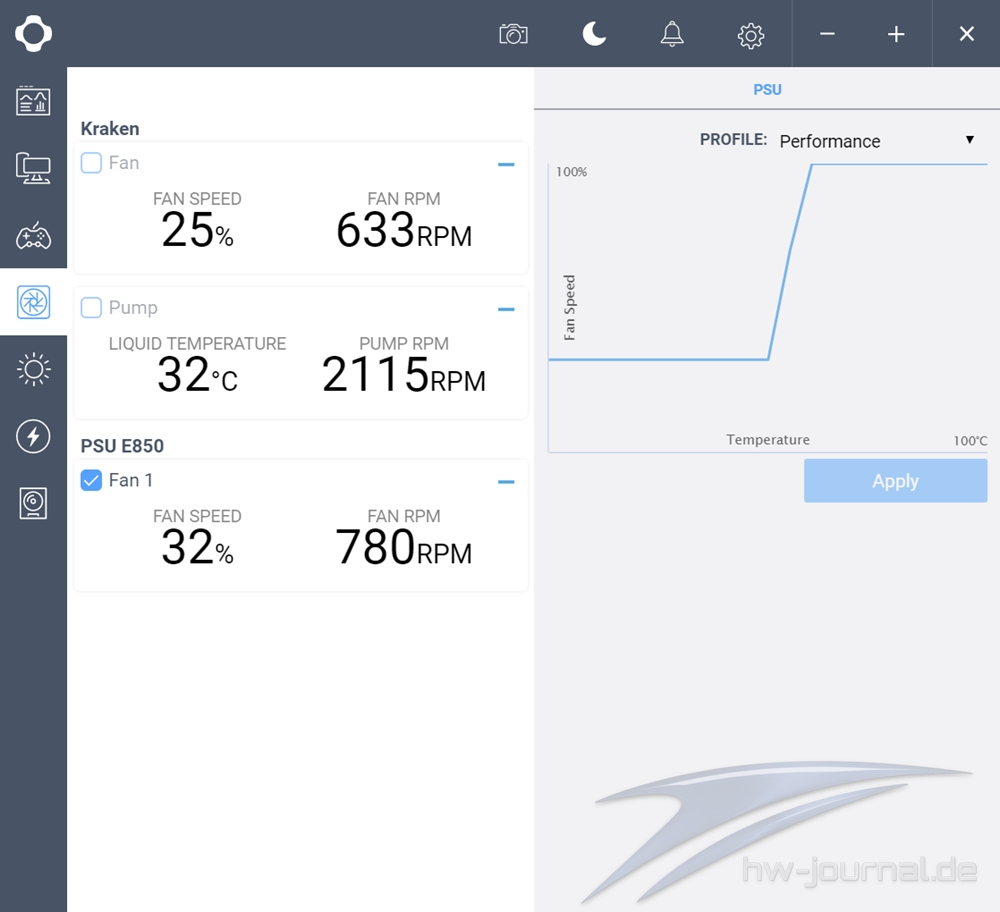Apply the fan profile
The height and width of the screenshot is (912, 1000).
pyautogui.click(x=895, y=481)
